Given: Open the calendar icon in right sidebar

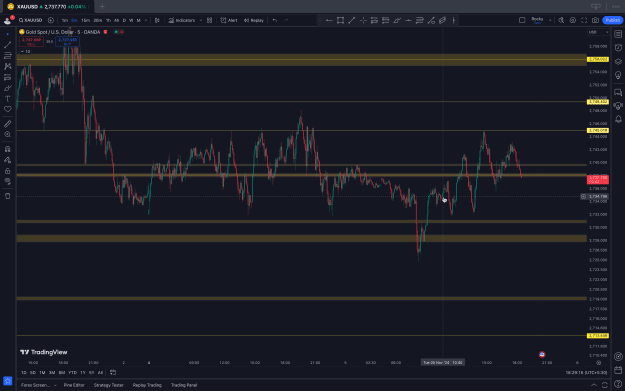Looking at the screenshot, I should point(618,370).
